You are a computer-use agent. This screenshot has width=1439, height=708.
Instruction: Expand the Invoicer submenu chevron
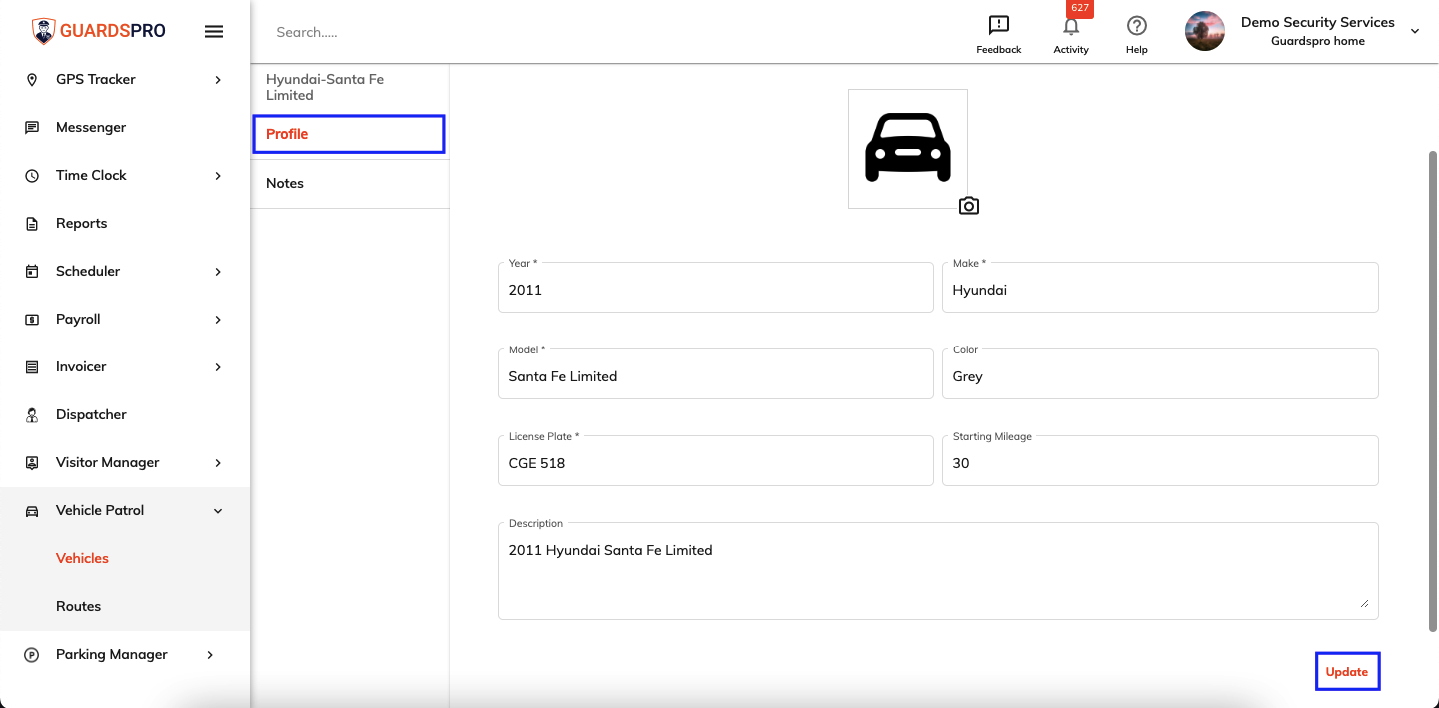click(x=218, y=367)
